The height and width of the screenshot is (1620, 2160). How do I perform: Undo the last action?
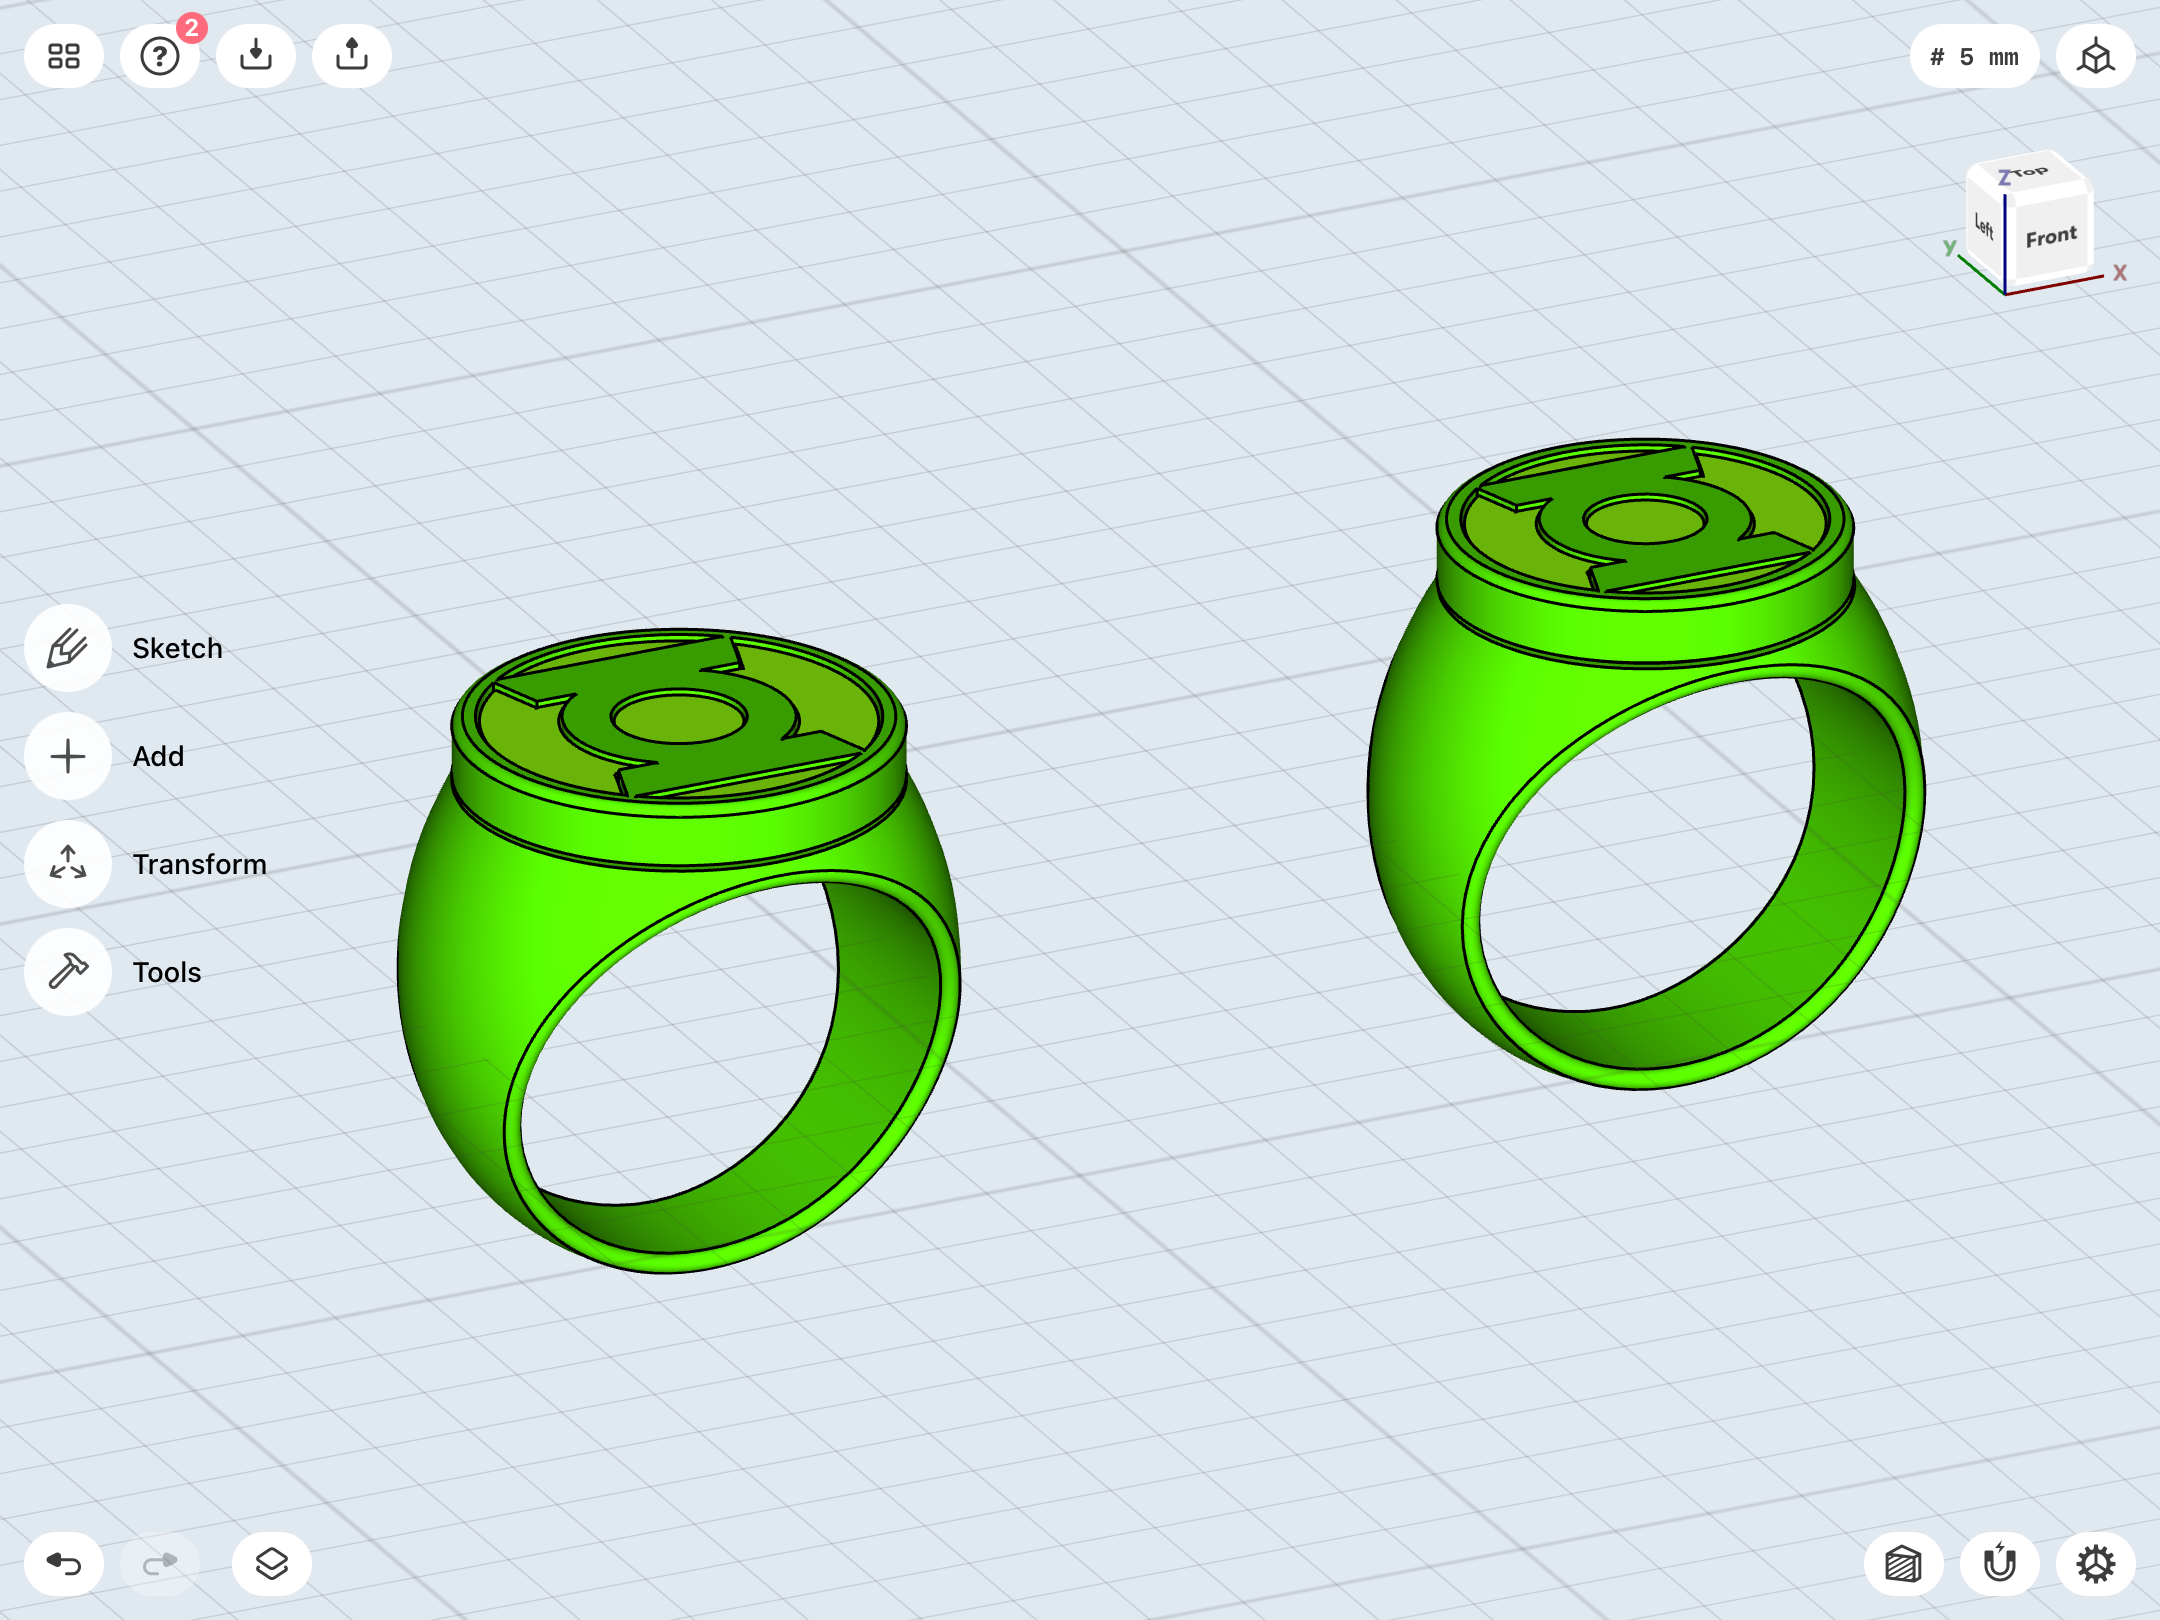coord(64,1564)
